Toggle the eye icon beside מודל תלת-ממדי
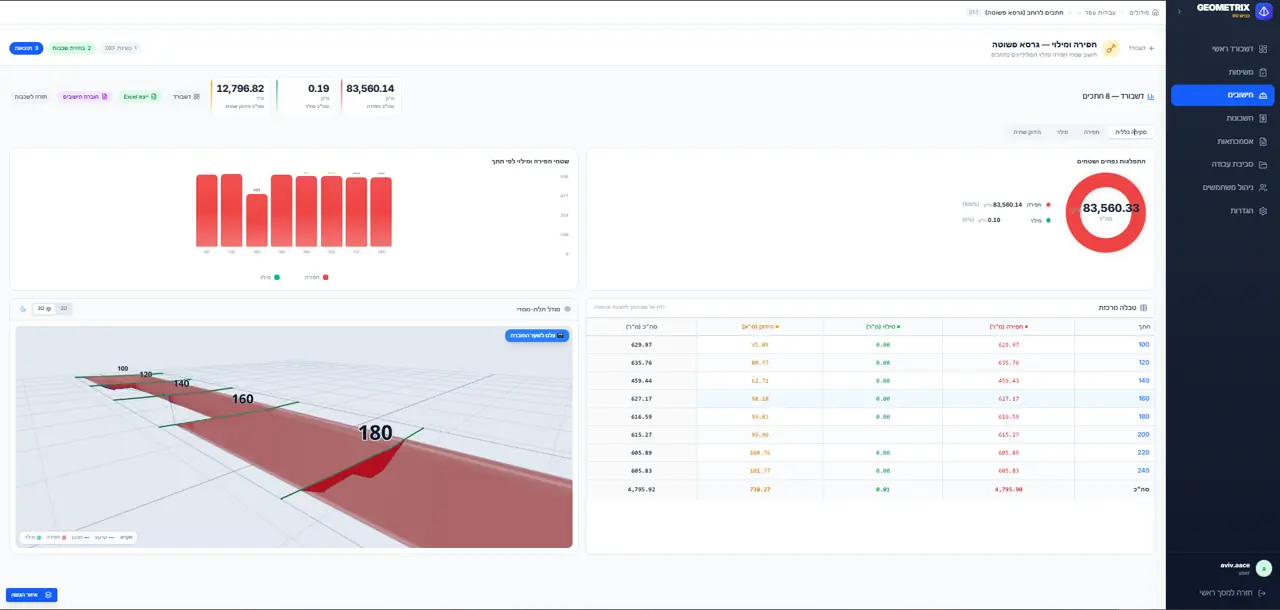Viewport: 1280px width, 610px height. pyautogui.click(x=567, y=309)
